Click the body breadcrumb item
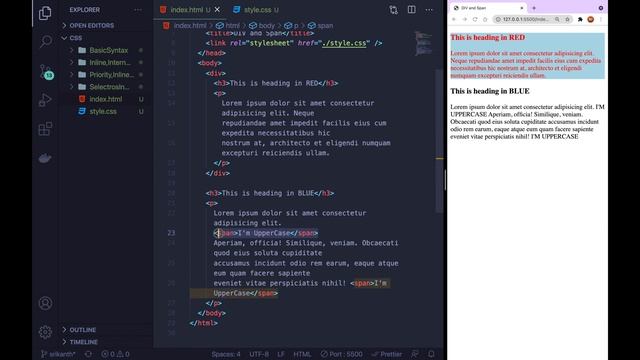The width and height of the screenshot is (640, 360). point(262,25)
